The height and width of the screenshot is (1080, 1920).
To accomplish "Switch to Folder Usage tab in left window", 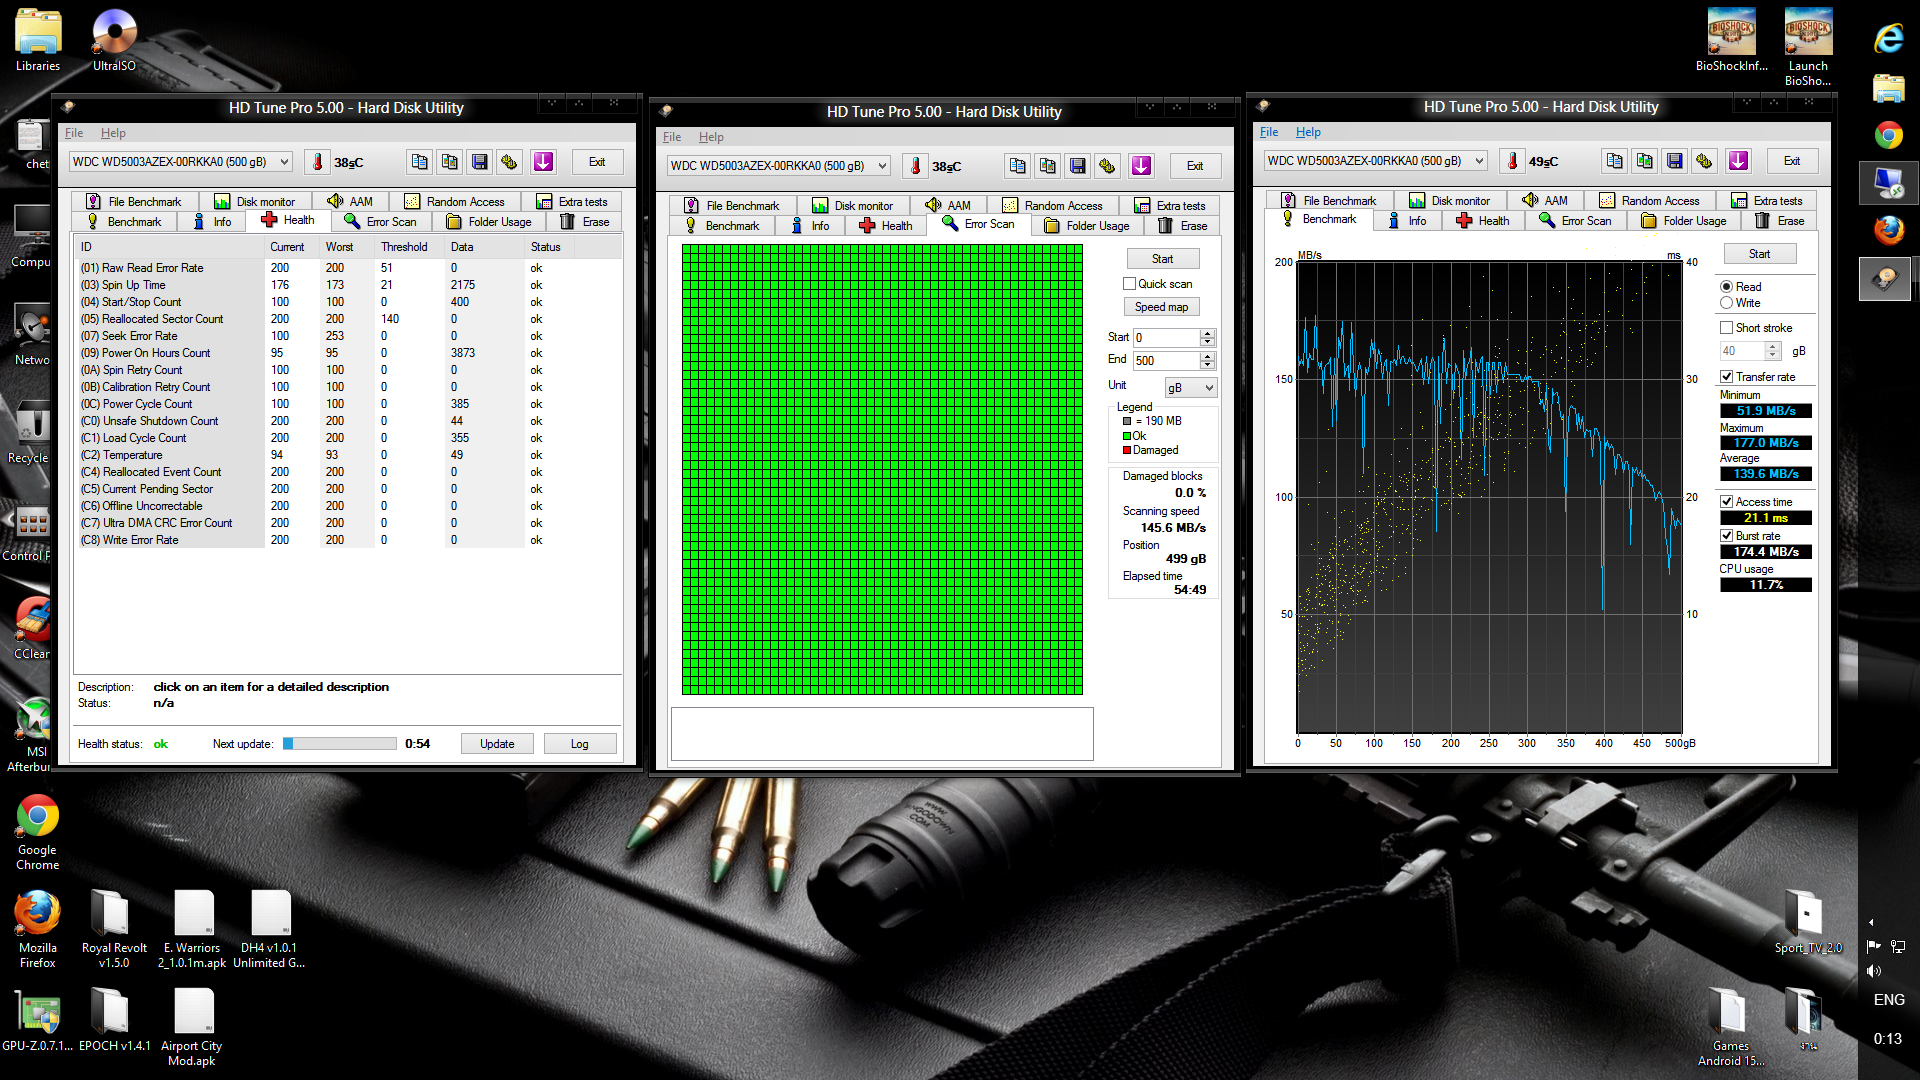I will coord(488,222).
